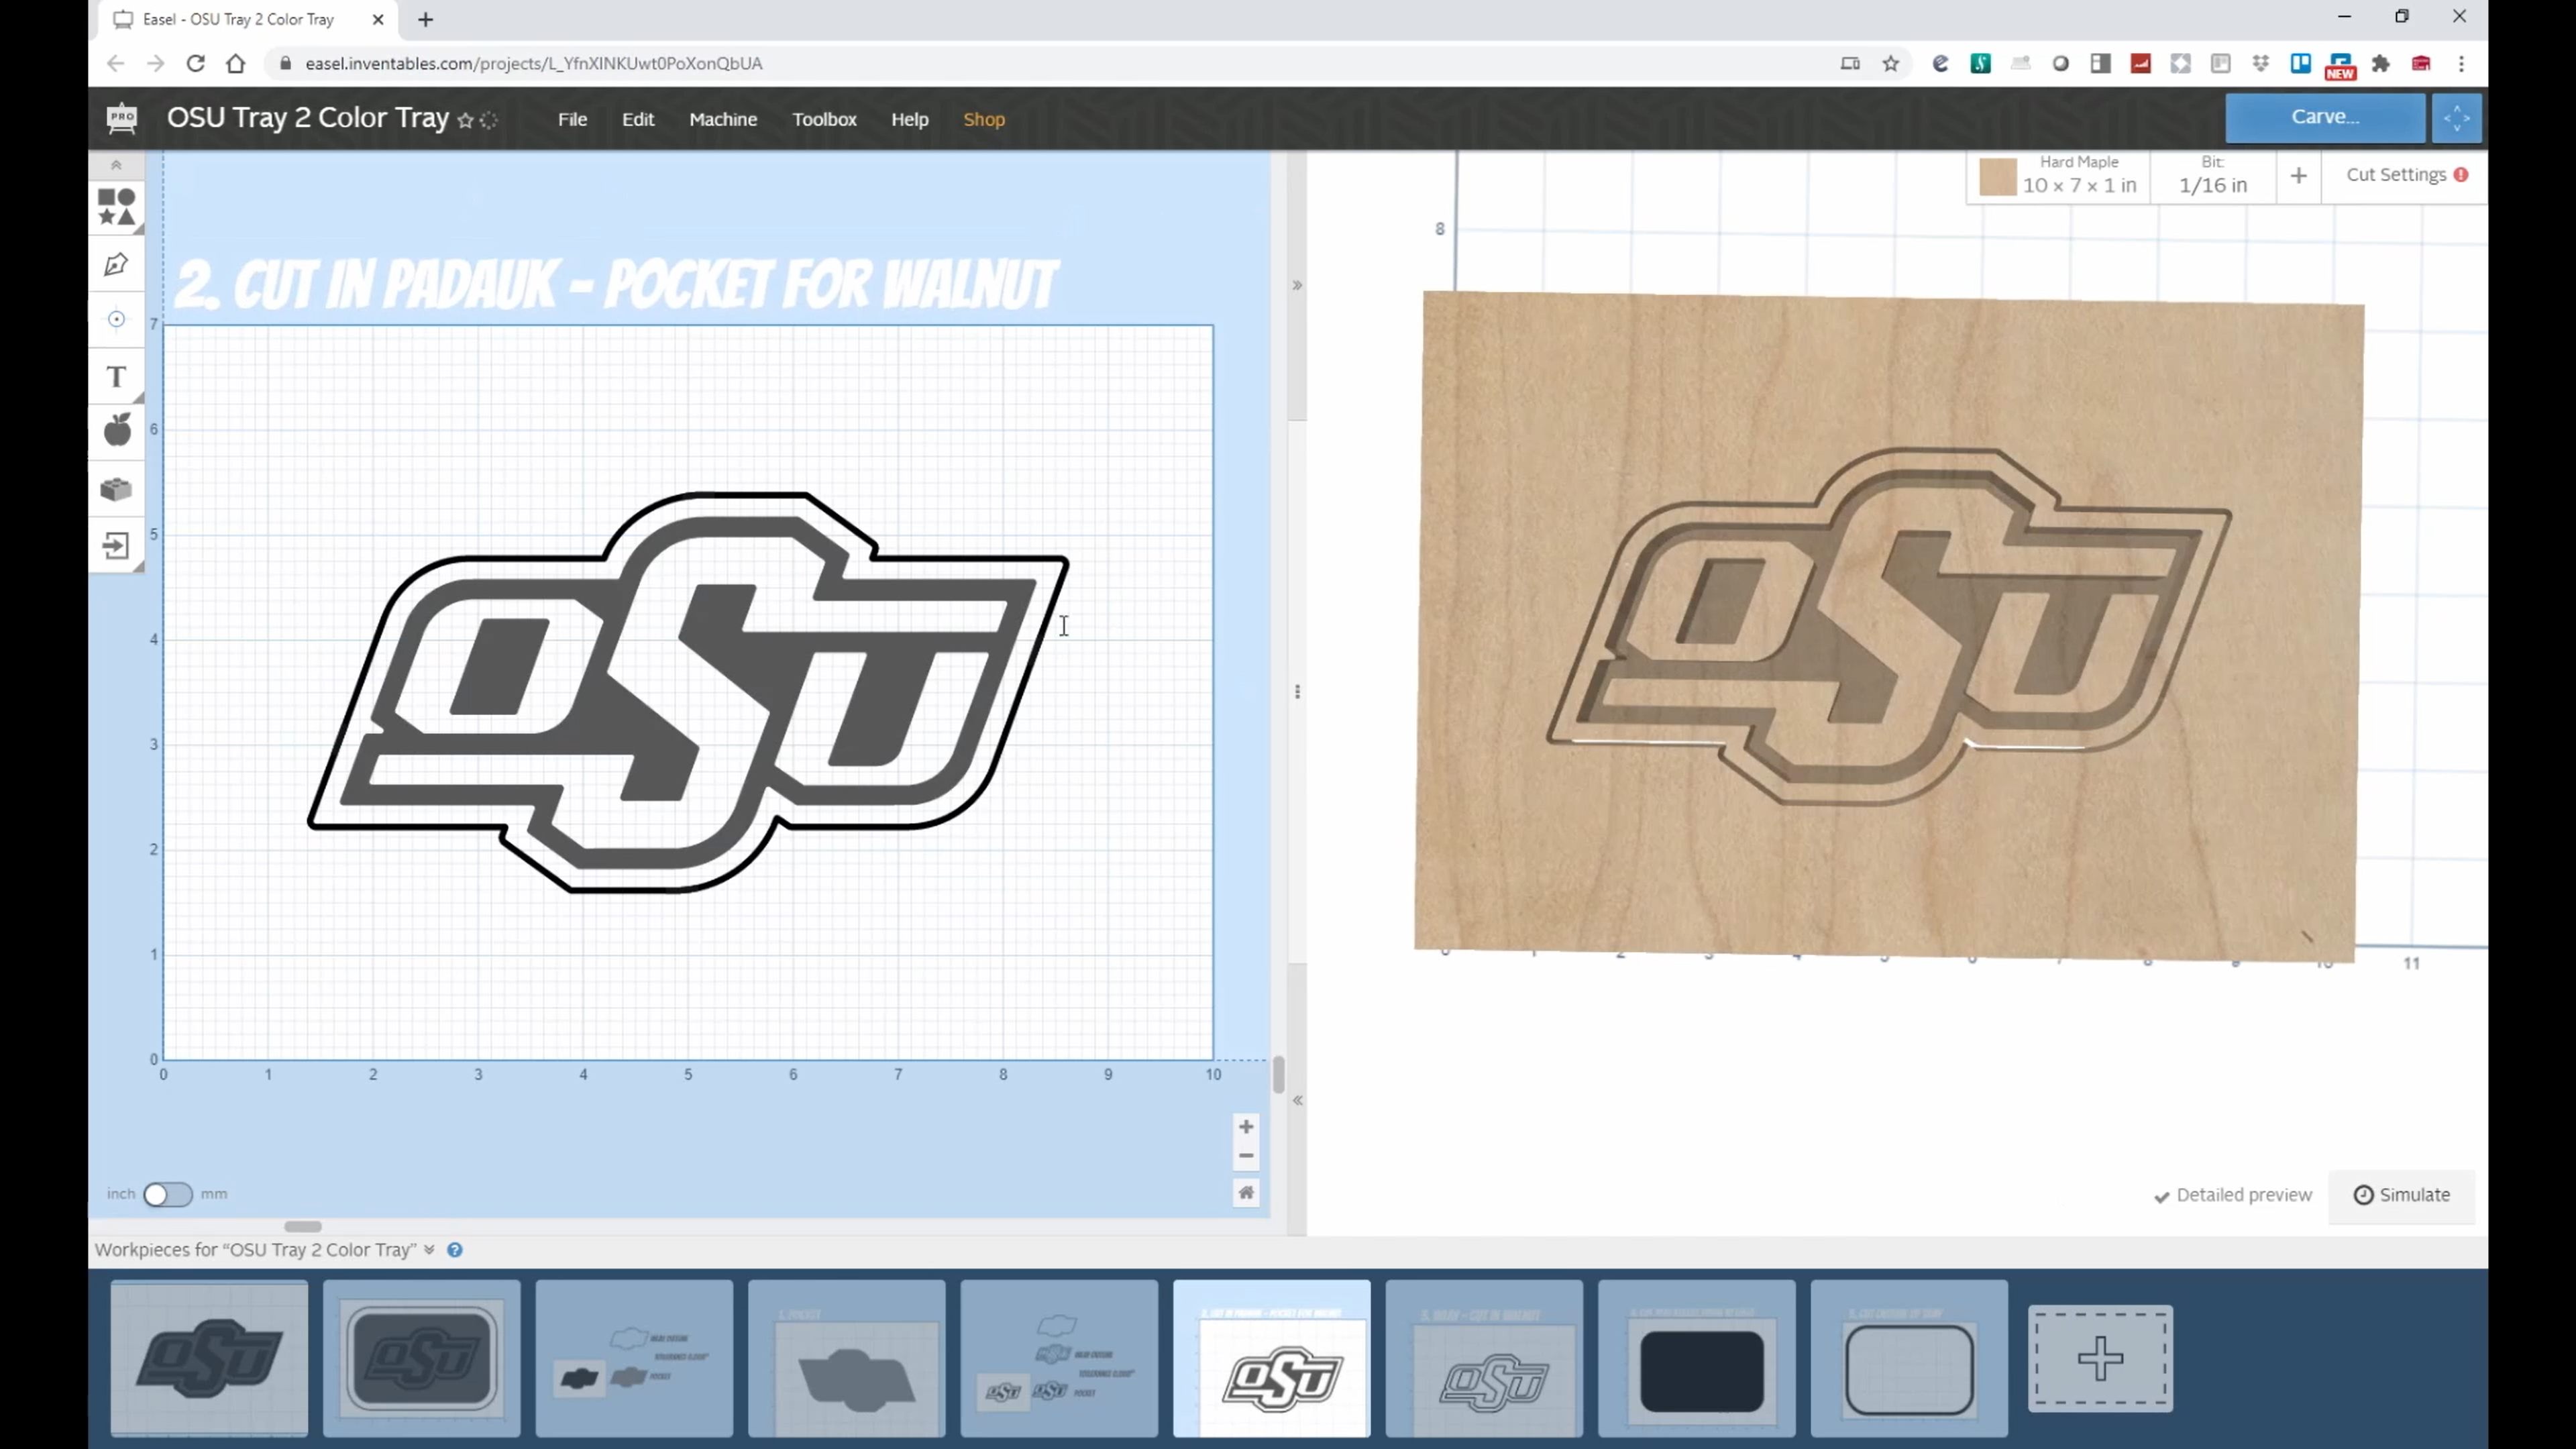Star the OSU Tray project as favorite
Screen dimensions: 2576x1449
pos(465,120)
